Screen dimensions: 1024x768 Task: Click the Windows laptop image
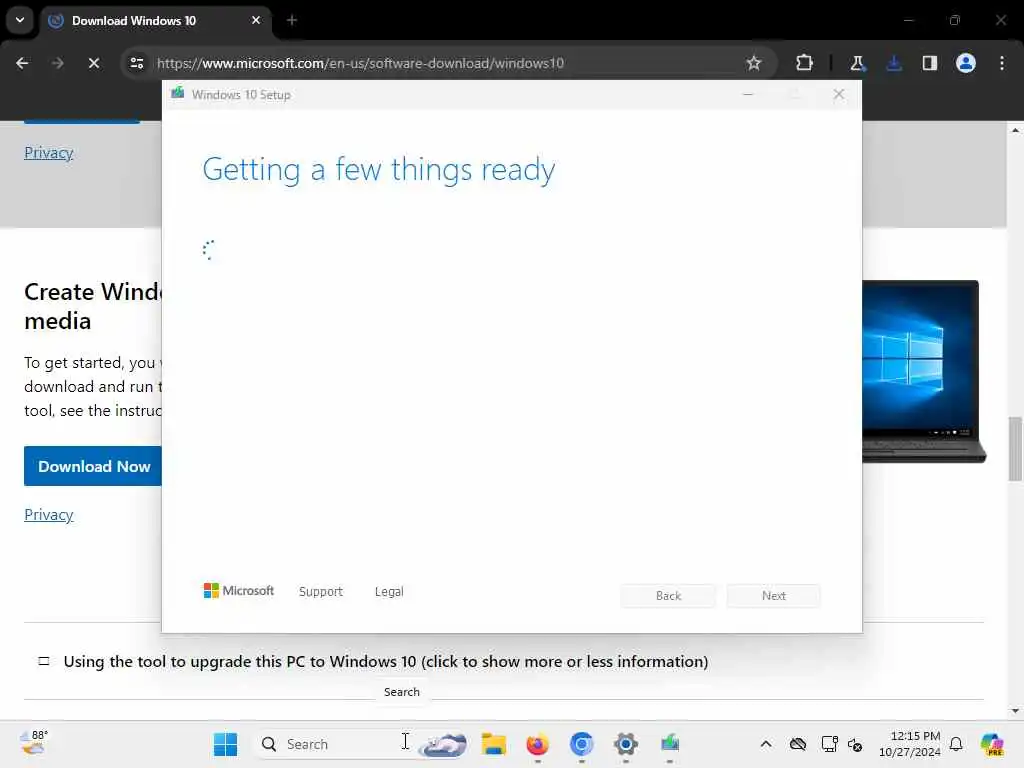(x=924, y=372)
